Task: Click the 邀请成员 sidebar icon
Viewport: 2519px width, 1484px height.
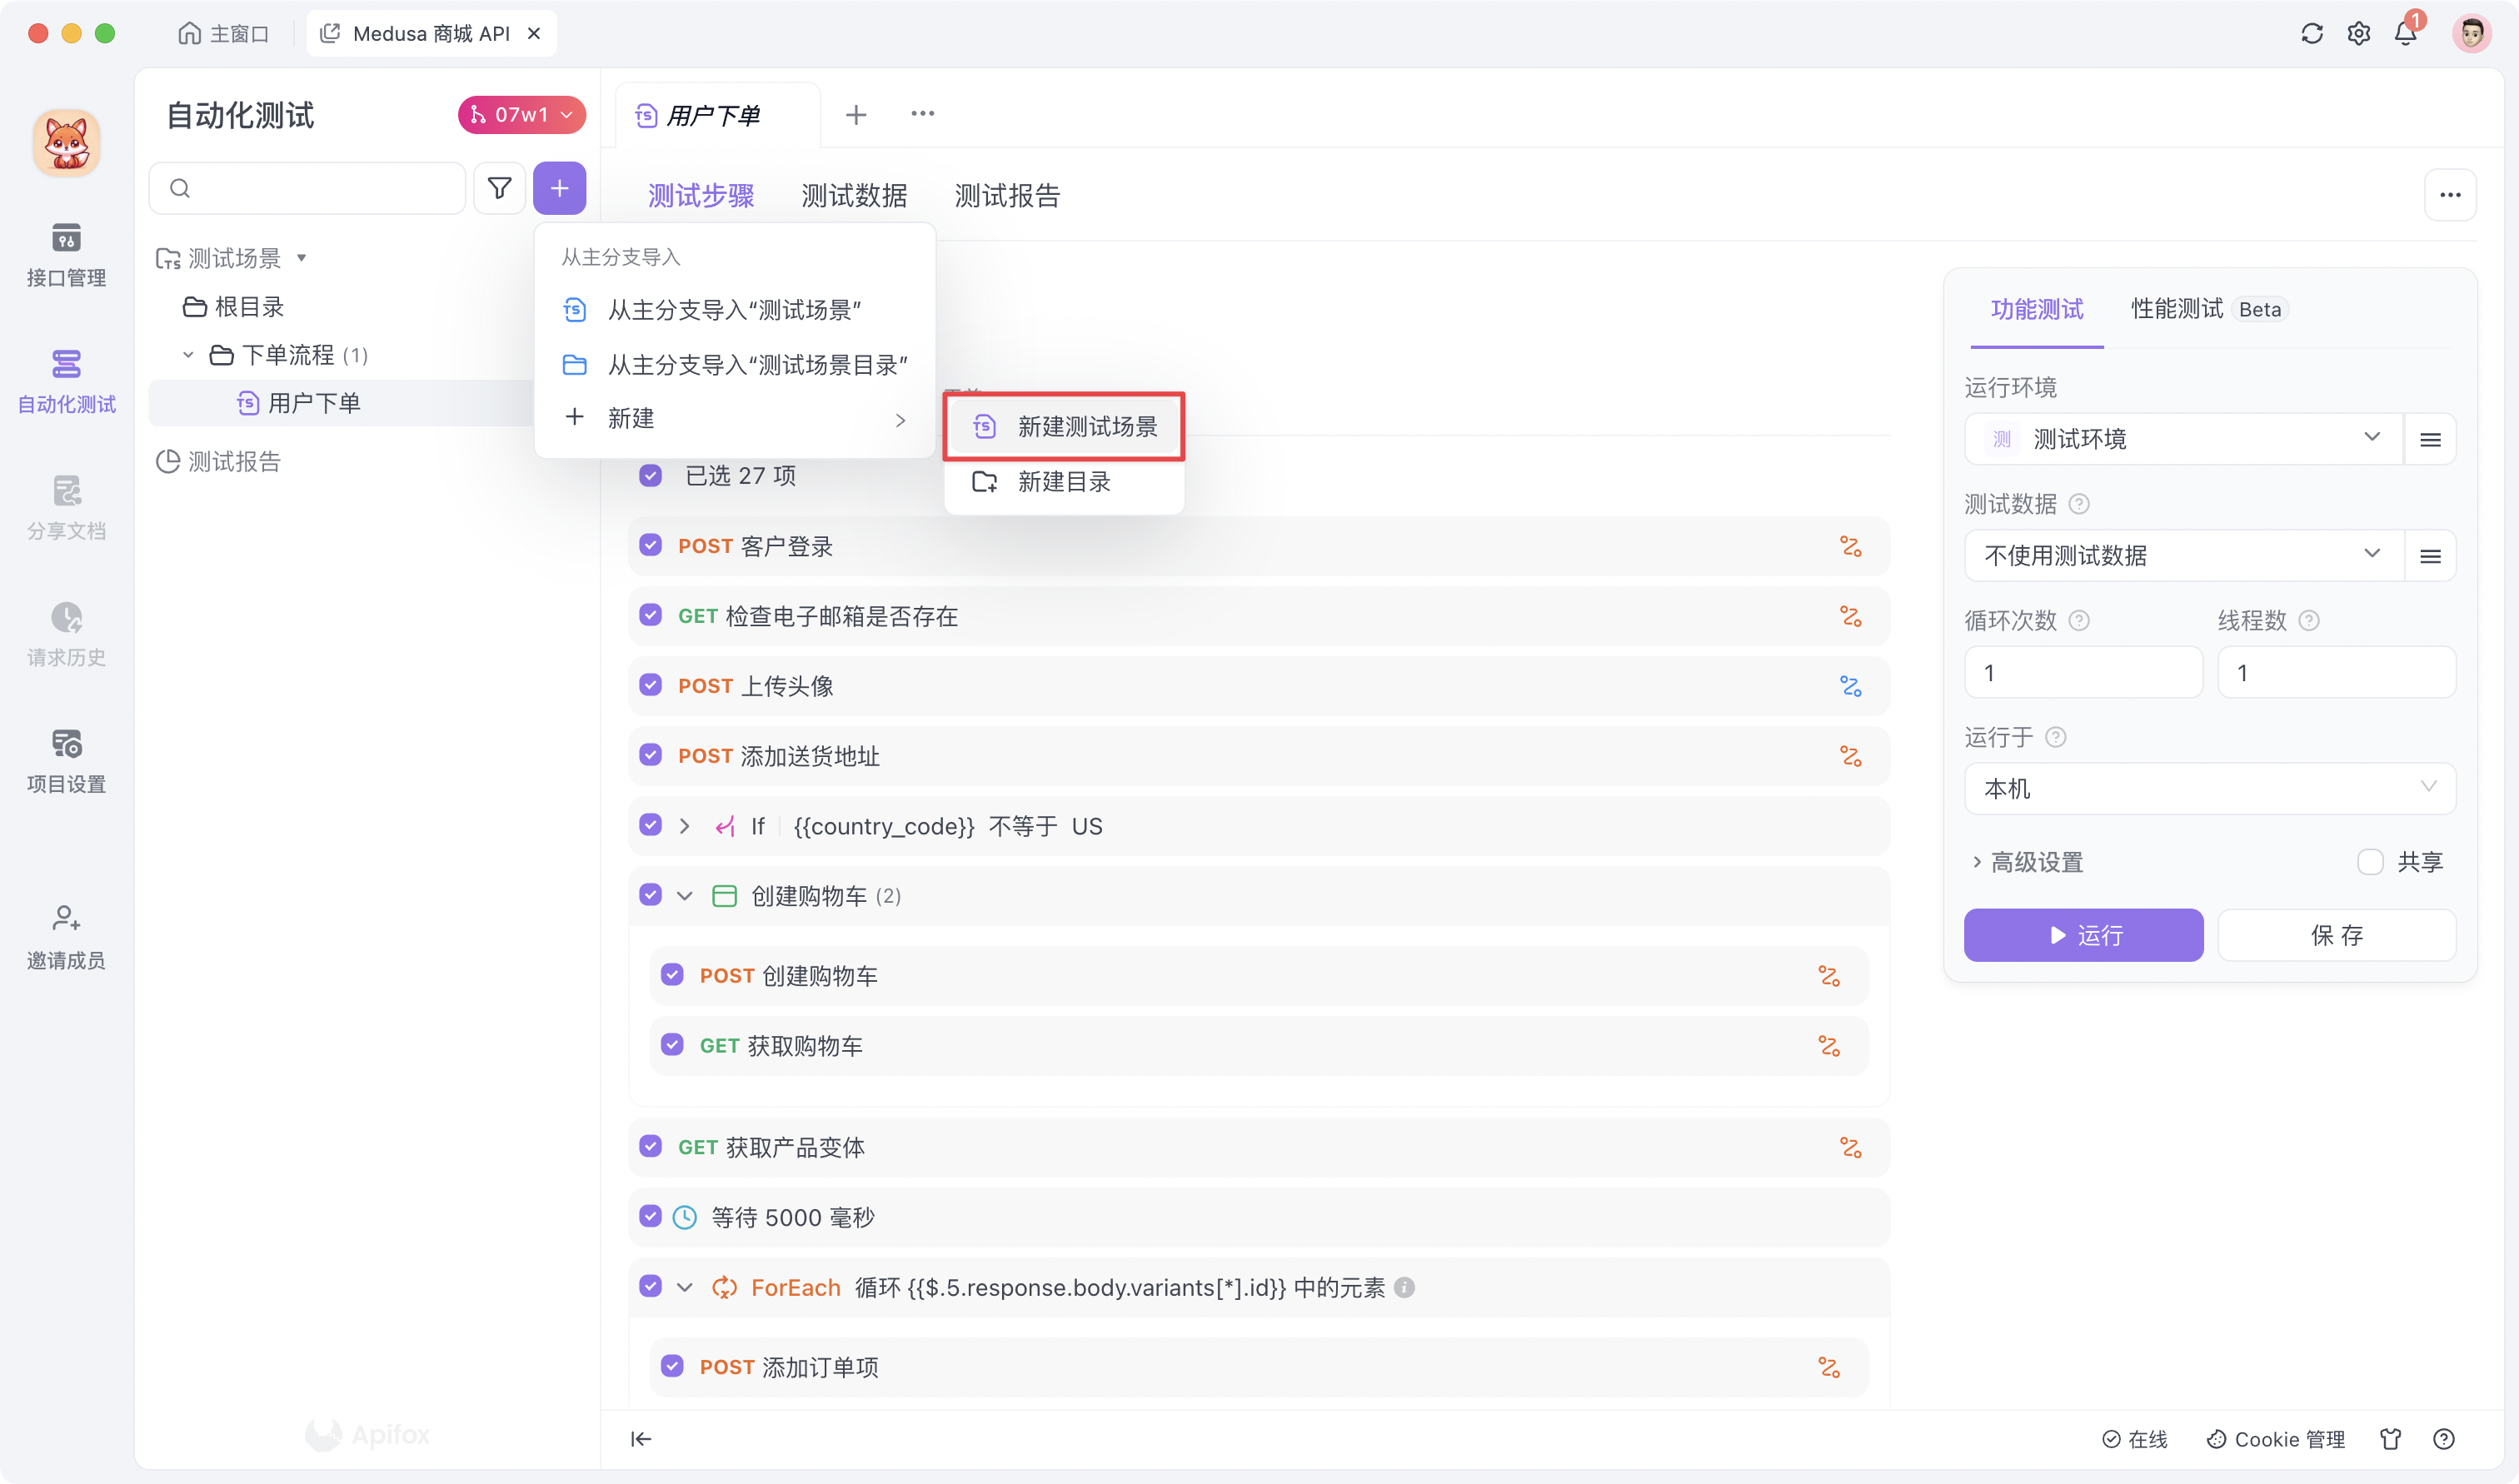Action: coord(65,933)
